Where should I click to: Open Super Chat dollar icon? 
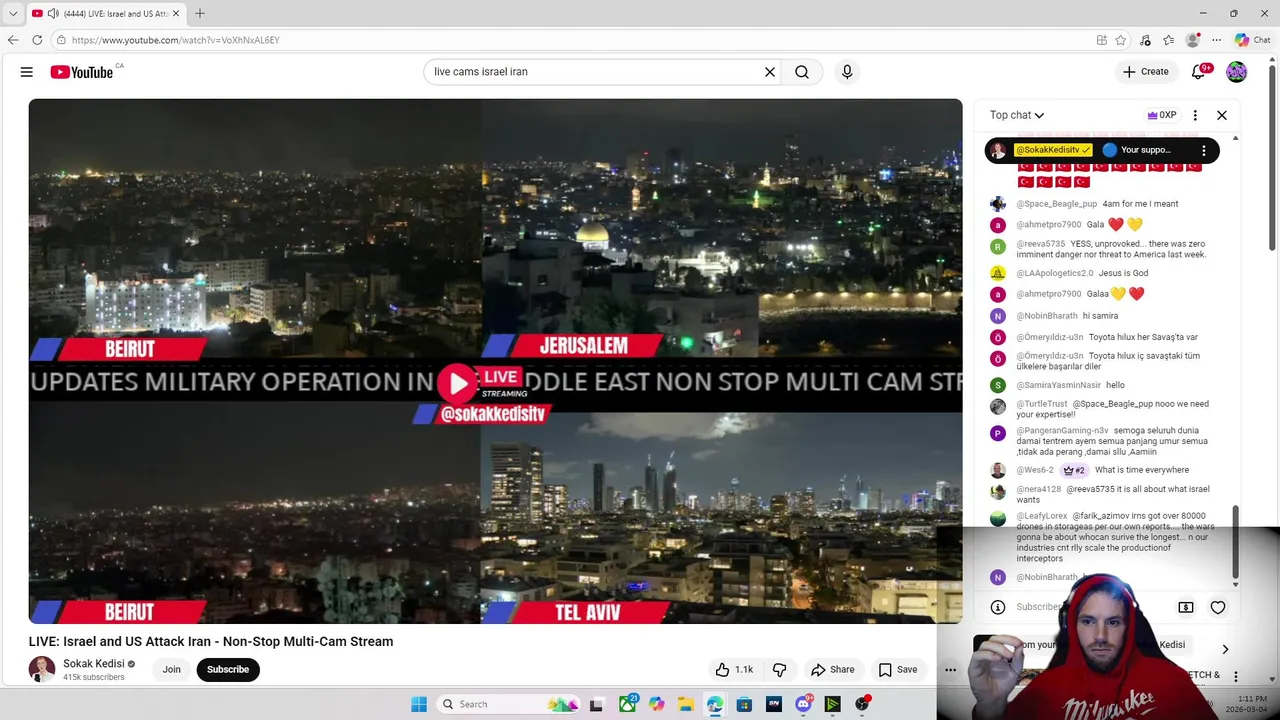click(1186, 607)
